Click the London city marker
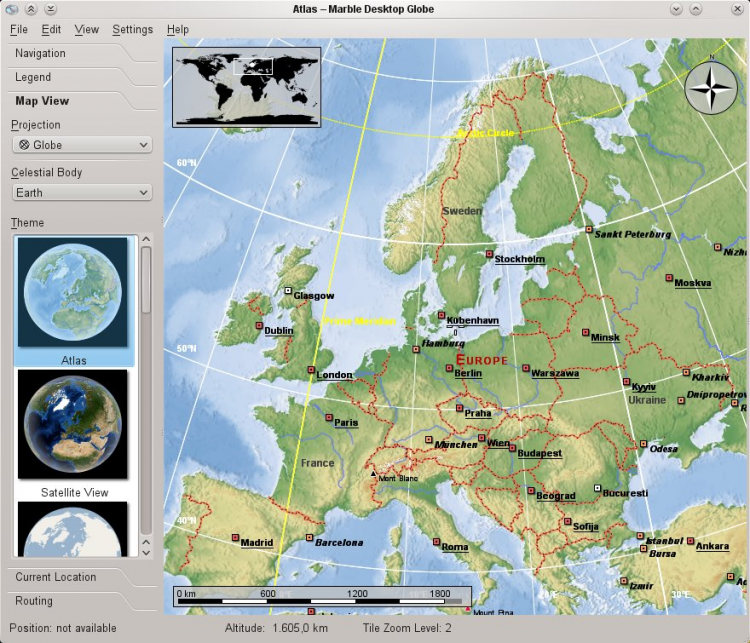 coord(311,370)
